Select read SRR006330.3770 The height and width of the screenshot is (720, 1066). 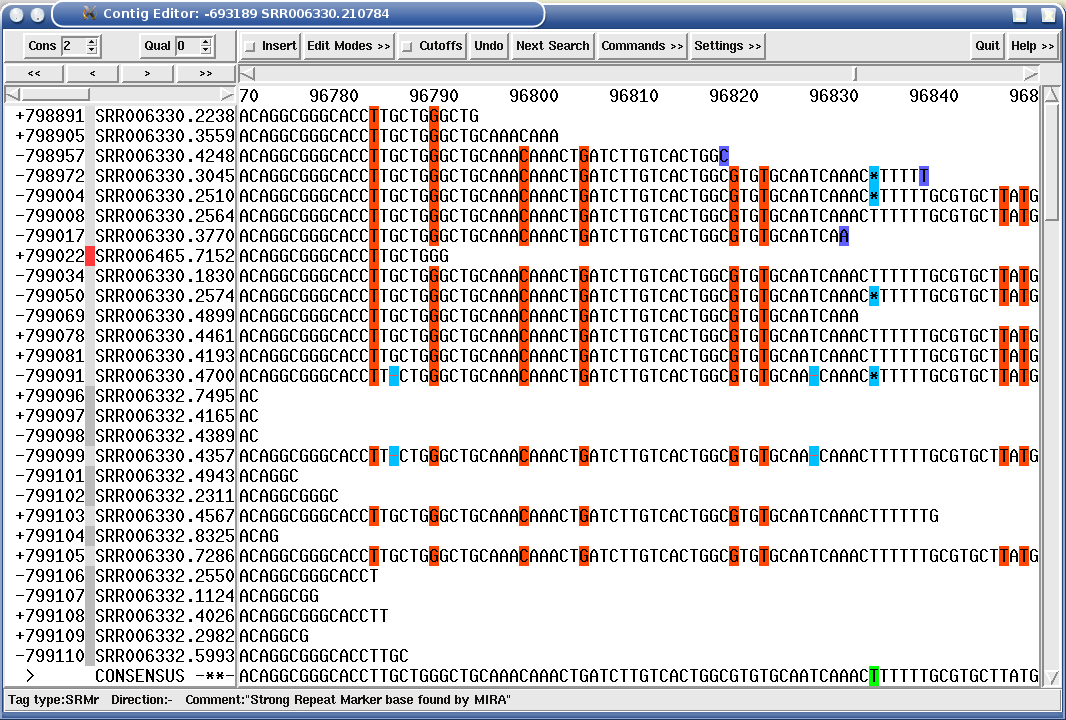[x=165, y=236]
